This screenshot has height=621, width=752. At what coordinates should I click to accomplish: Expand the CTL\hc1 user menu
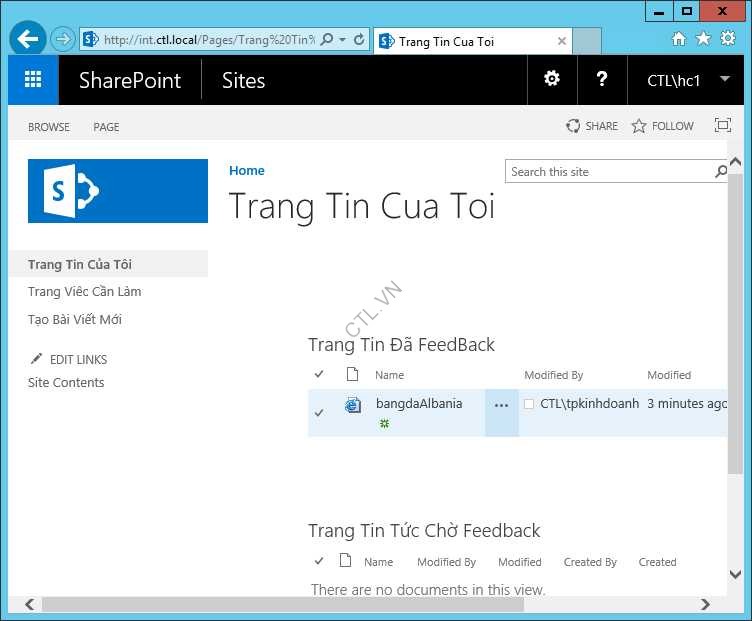[724, 80]
